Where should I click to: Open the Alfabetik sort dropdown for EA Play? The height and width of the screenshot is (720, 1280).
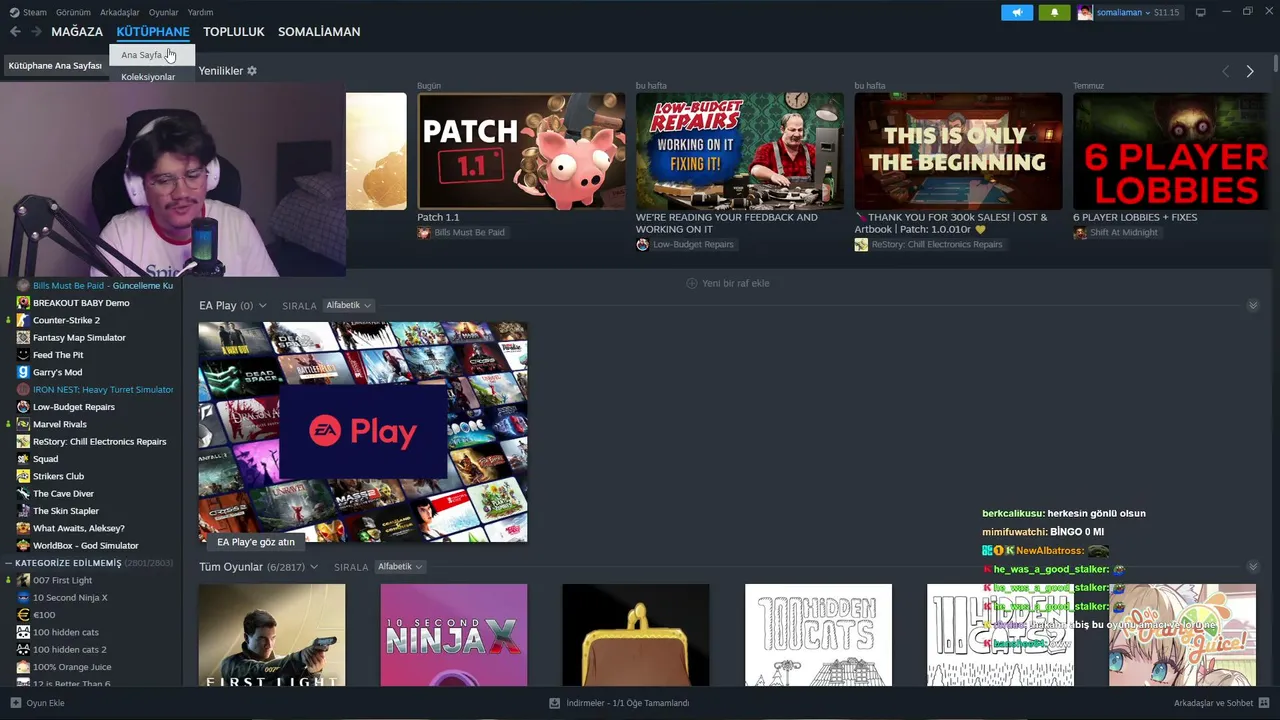(x=349, y=305)
